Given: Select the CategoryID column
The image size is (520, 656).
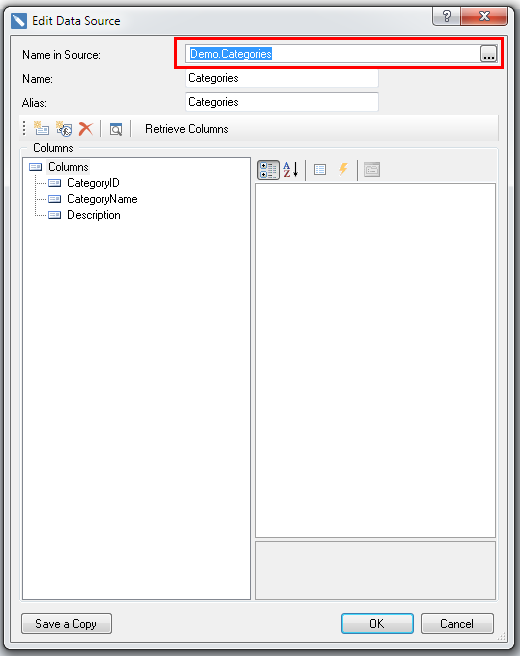Looking at the screenshot, I should click(93, 183).
